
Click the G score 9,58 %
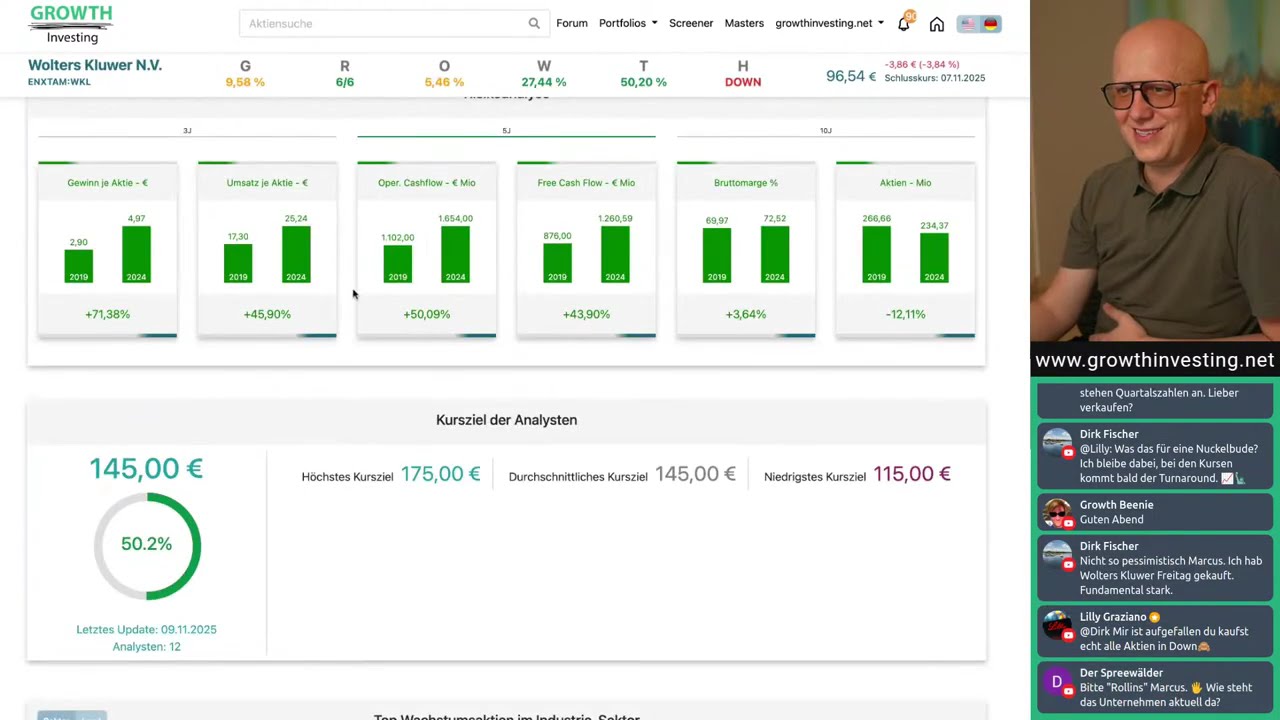click(x=245, y=82)
